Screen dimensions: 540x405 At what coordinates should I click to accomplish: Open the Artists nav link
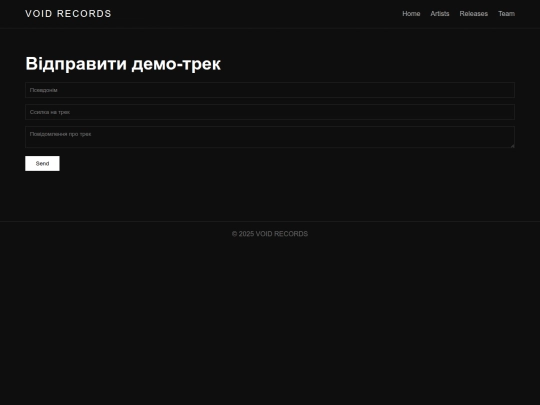(x=440, y=14)
